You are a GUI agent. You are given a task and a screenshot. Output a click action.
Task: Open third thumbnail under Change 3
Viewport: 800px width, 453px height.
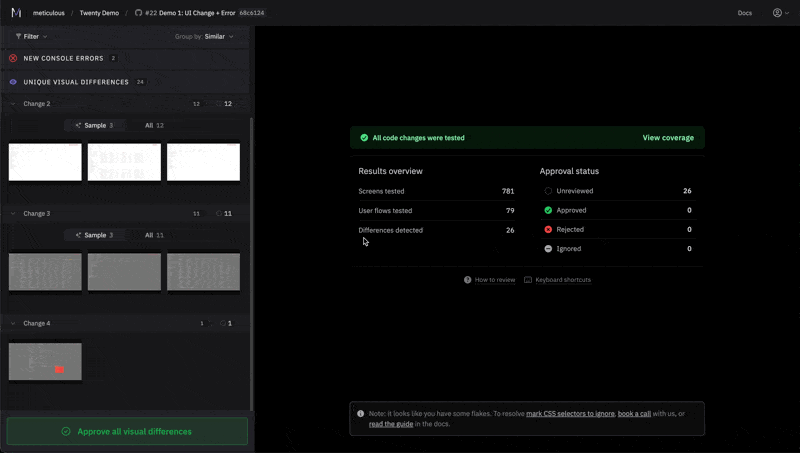[x=203, y=272]
